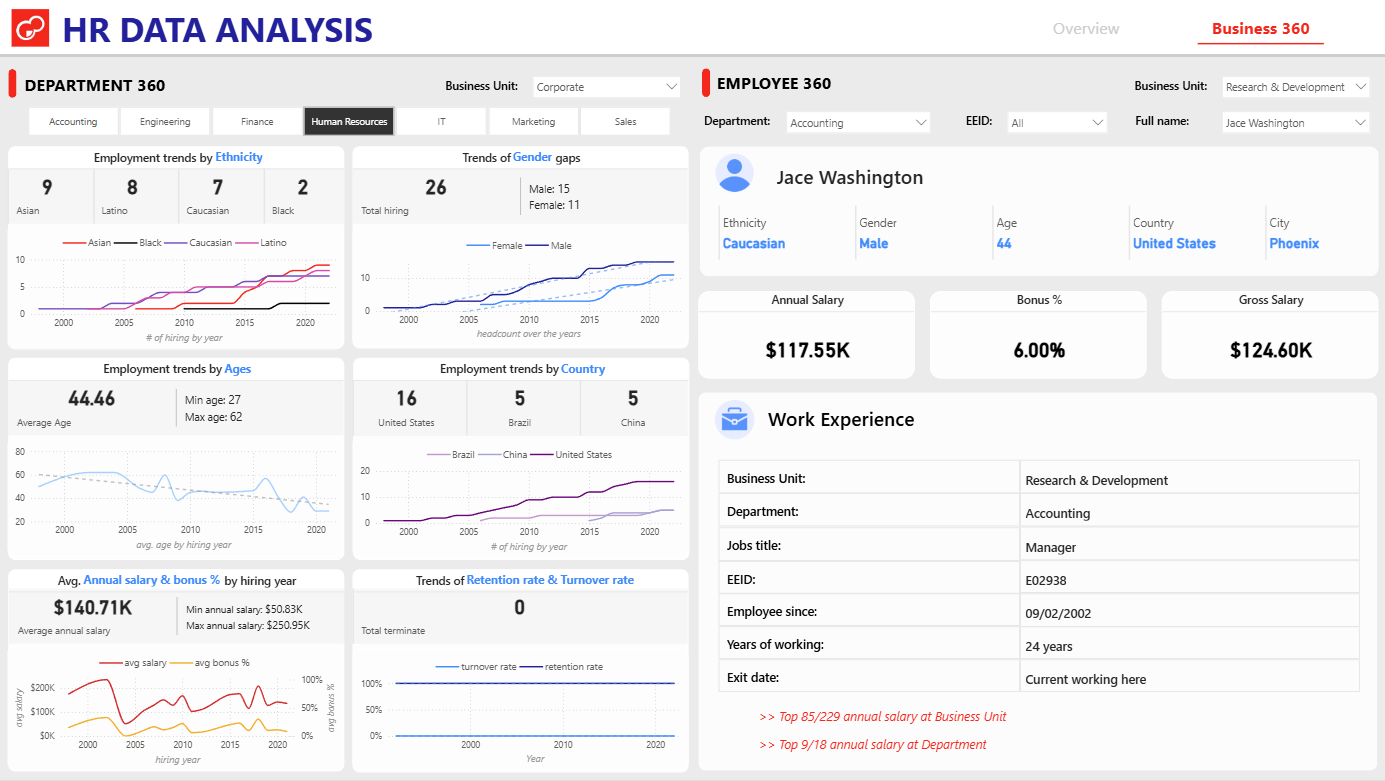This screenshot has width=1385, height=781.
Task: Switch to the Overview tab
Action: (1086, 29)
